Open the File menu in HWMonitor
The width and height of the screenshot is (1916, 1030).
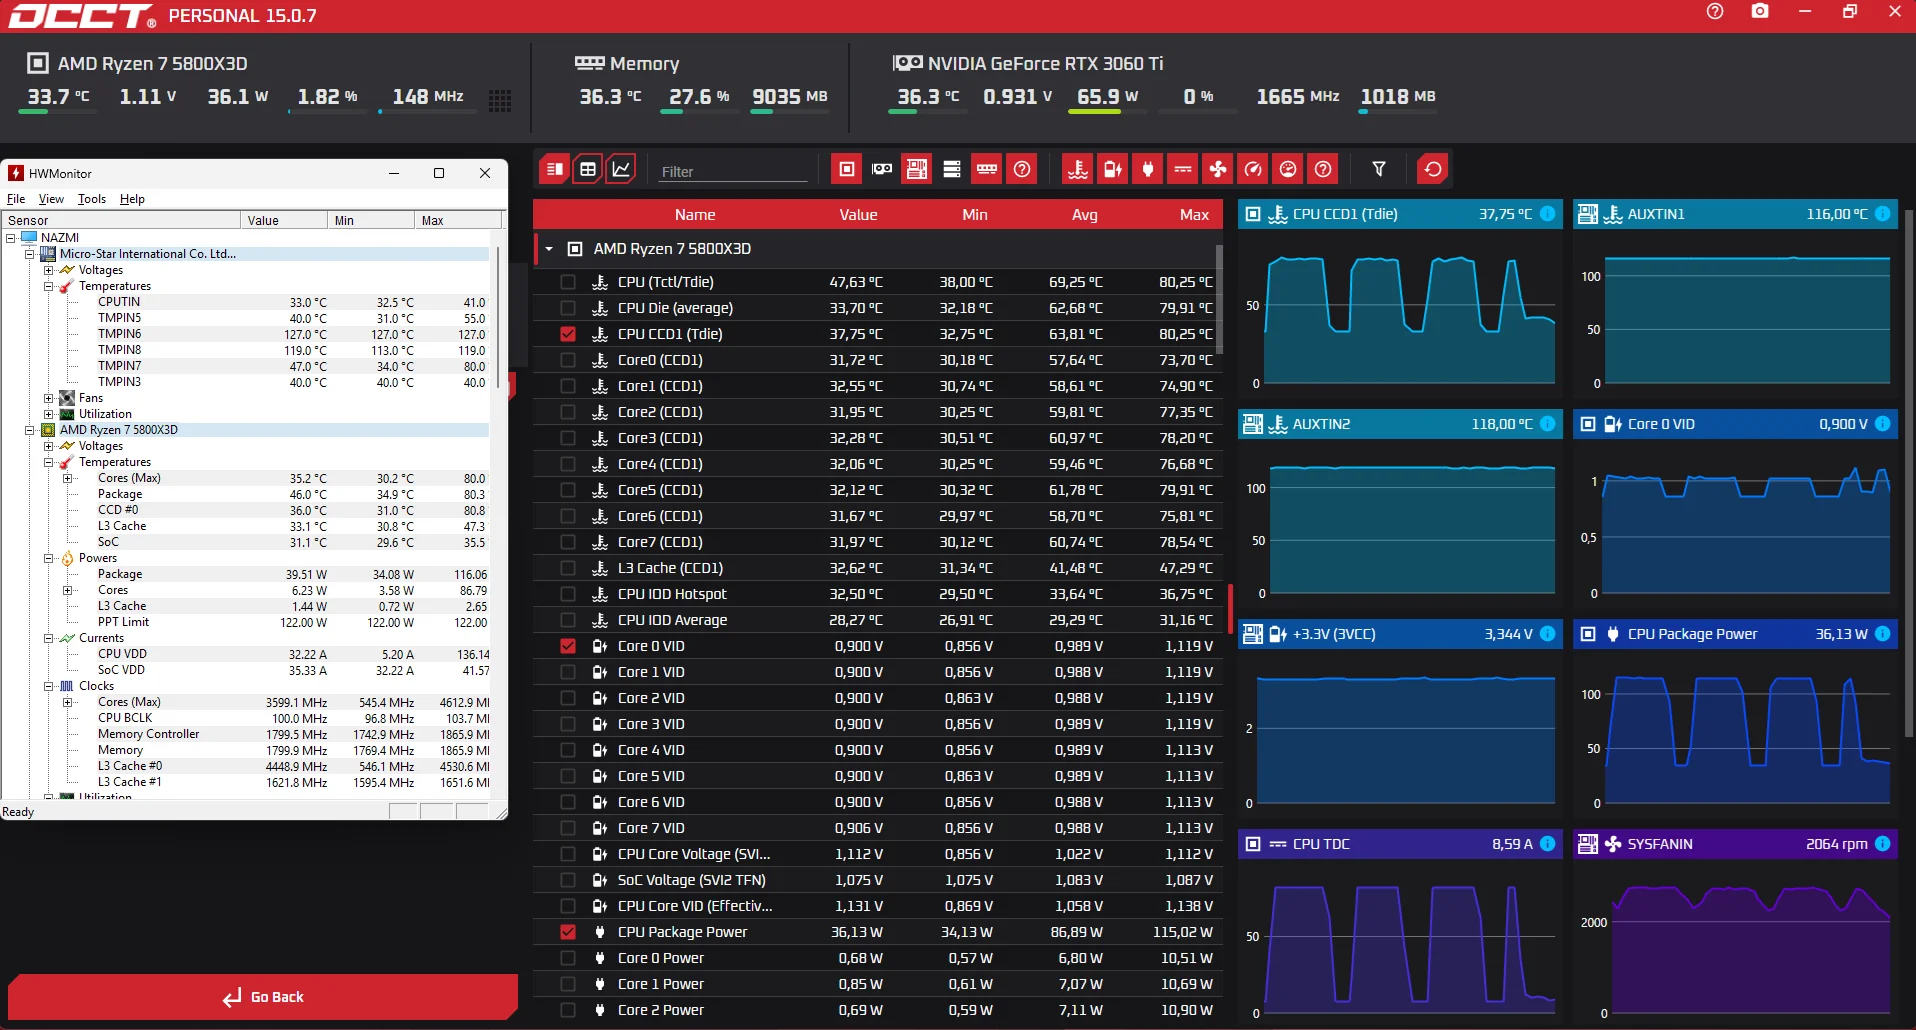click(x=16, y=199)
